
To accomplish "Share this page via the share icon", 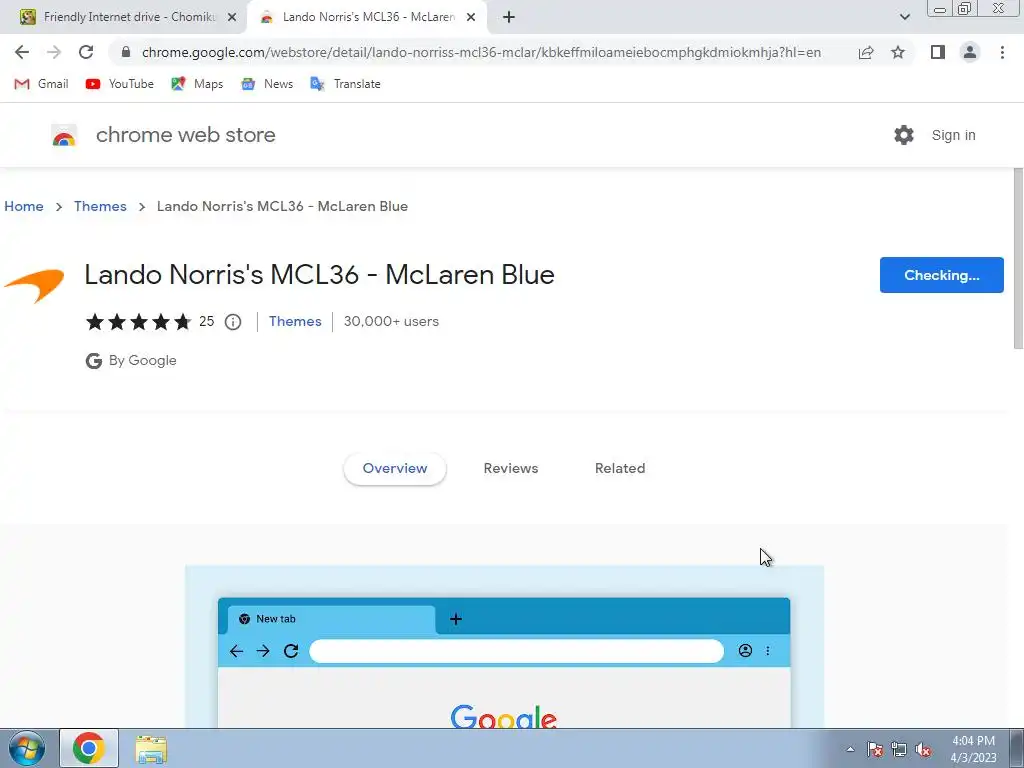I will [866, 52].
